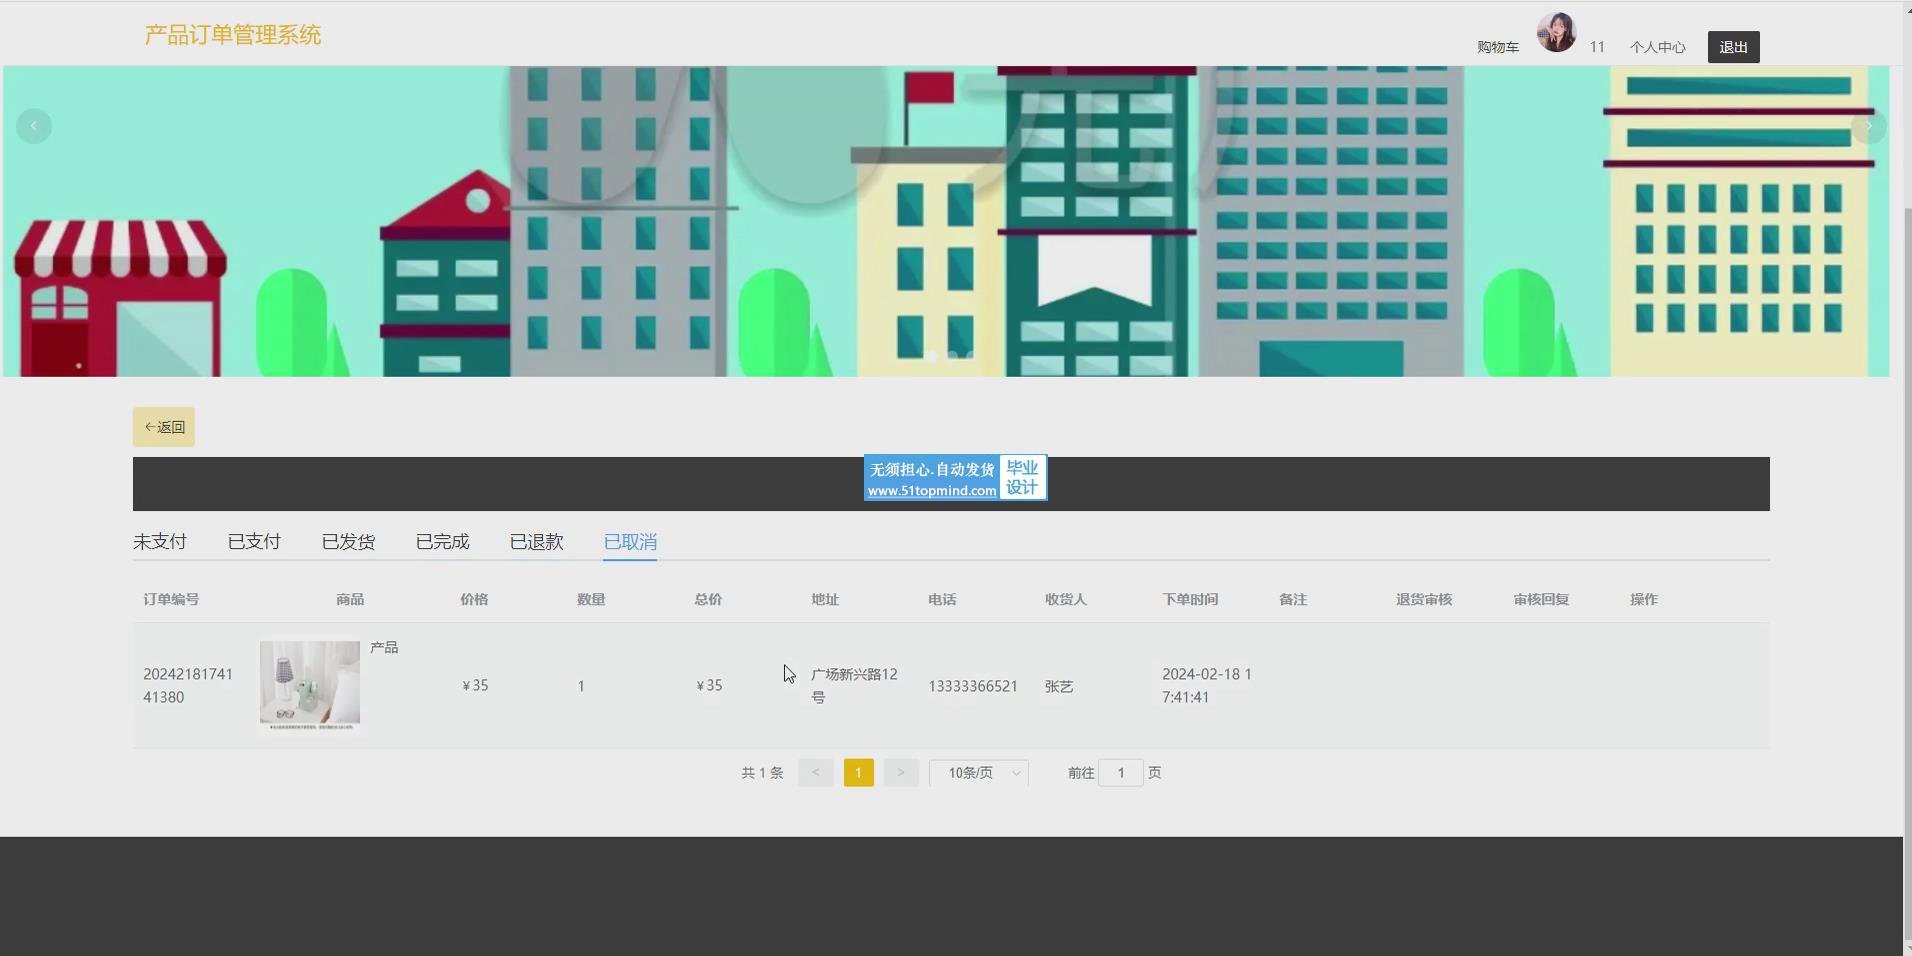Image resolution: width=1912 pixels, height=956 pixels.
Task: Open the 10条/页 page size dropdown
Action: [979, 773]
